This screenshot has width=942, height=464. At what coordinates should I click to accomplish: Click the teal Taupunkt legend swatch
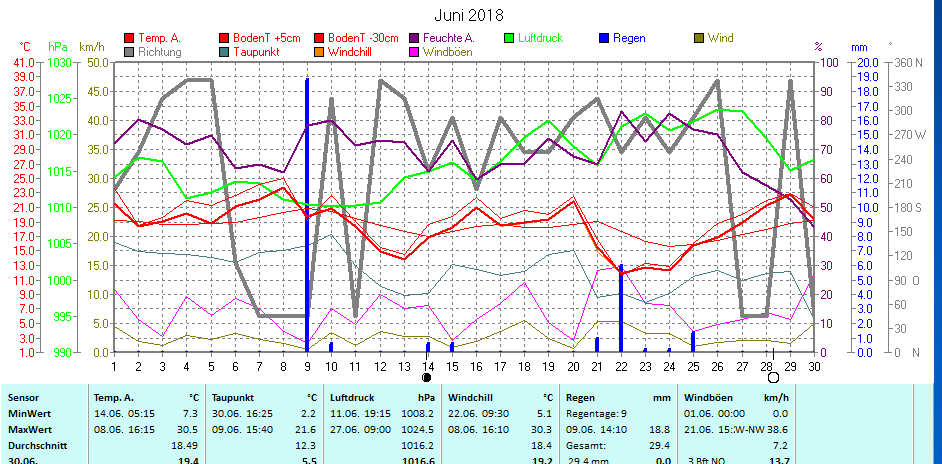coord(225,52)
